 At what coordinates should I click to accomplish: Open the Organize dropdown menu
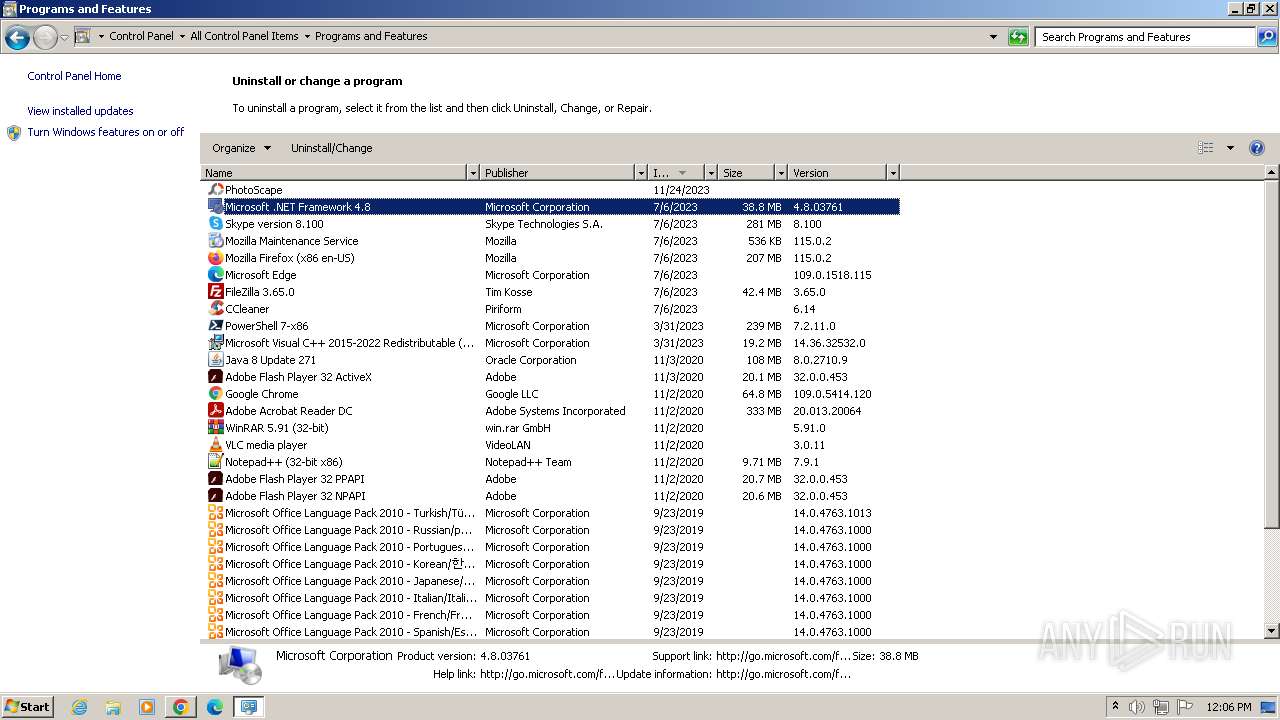point(241,148)
